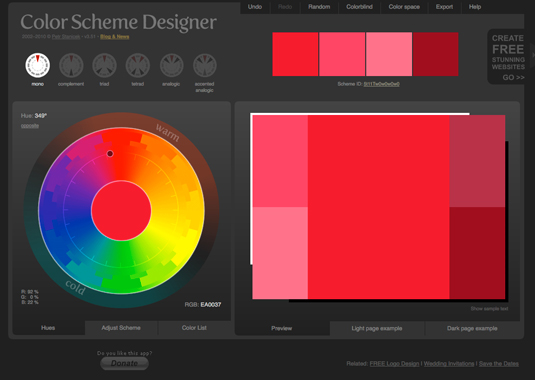Choose the triad scheme icon
Screen dimensions: 535x380
click(x=104, y=65)
